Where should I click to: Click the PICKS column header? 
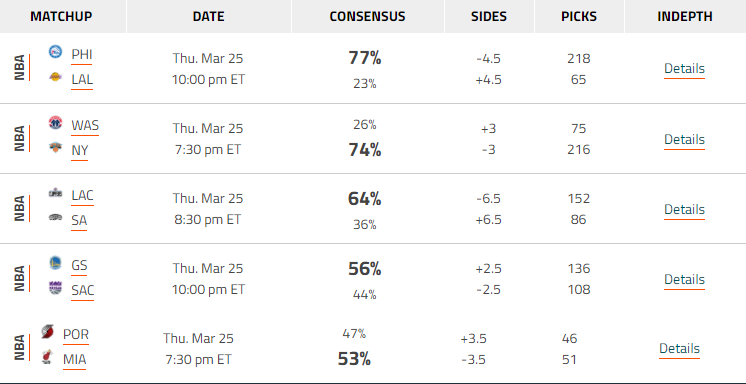(579, 17)
